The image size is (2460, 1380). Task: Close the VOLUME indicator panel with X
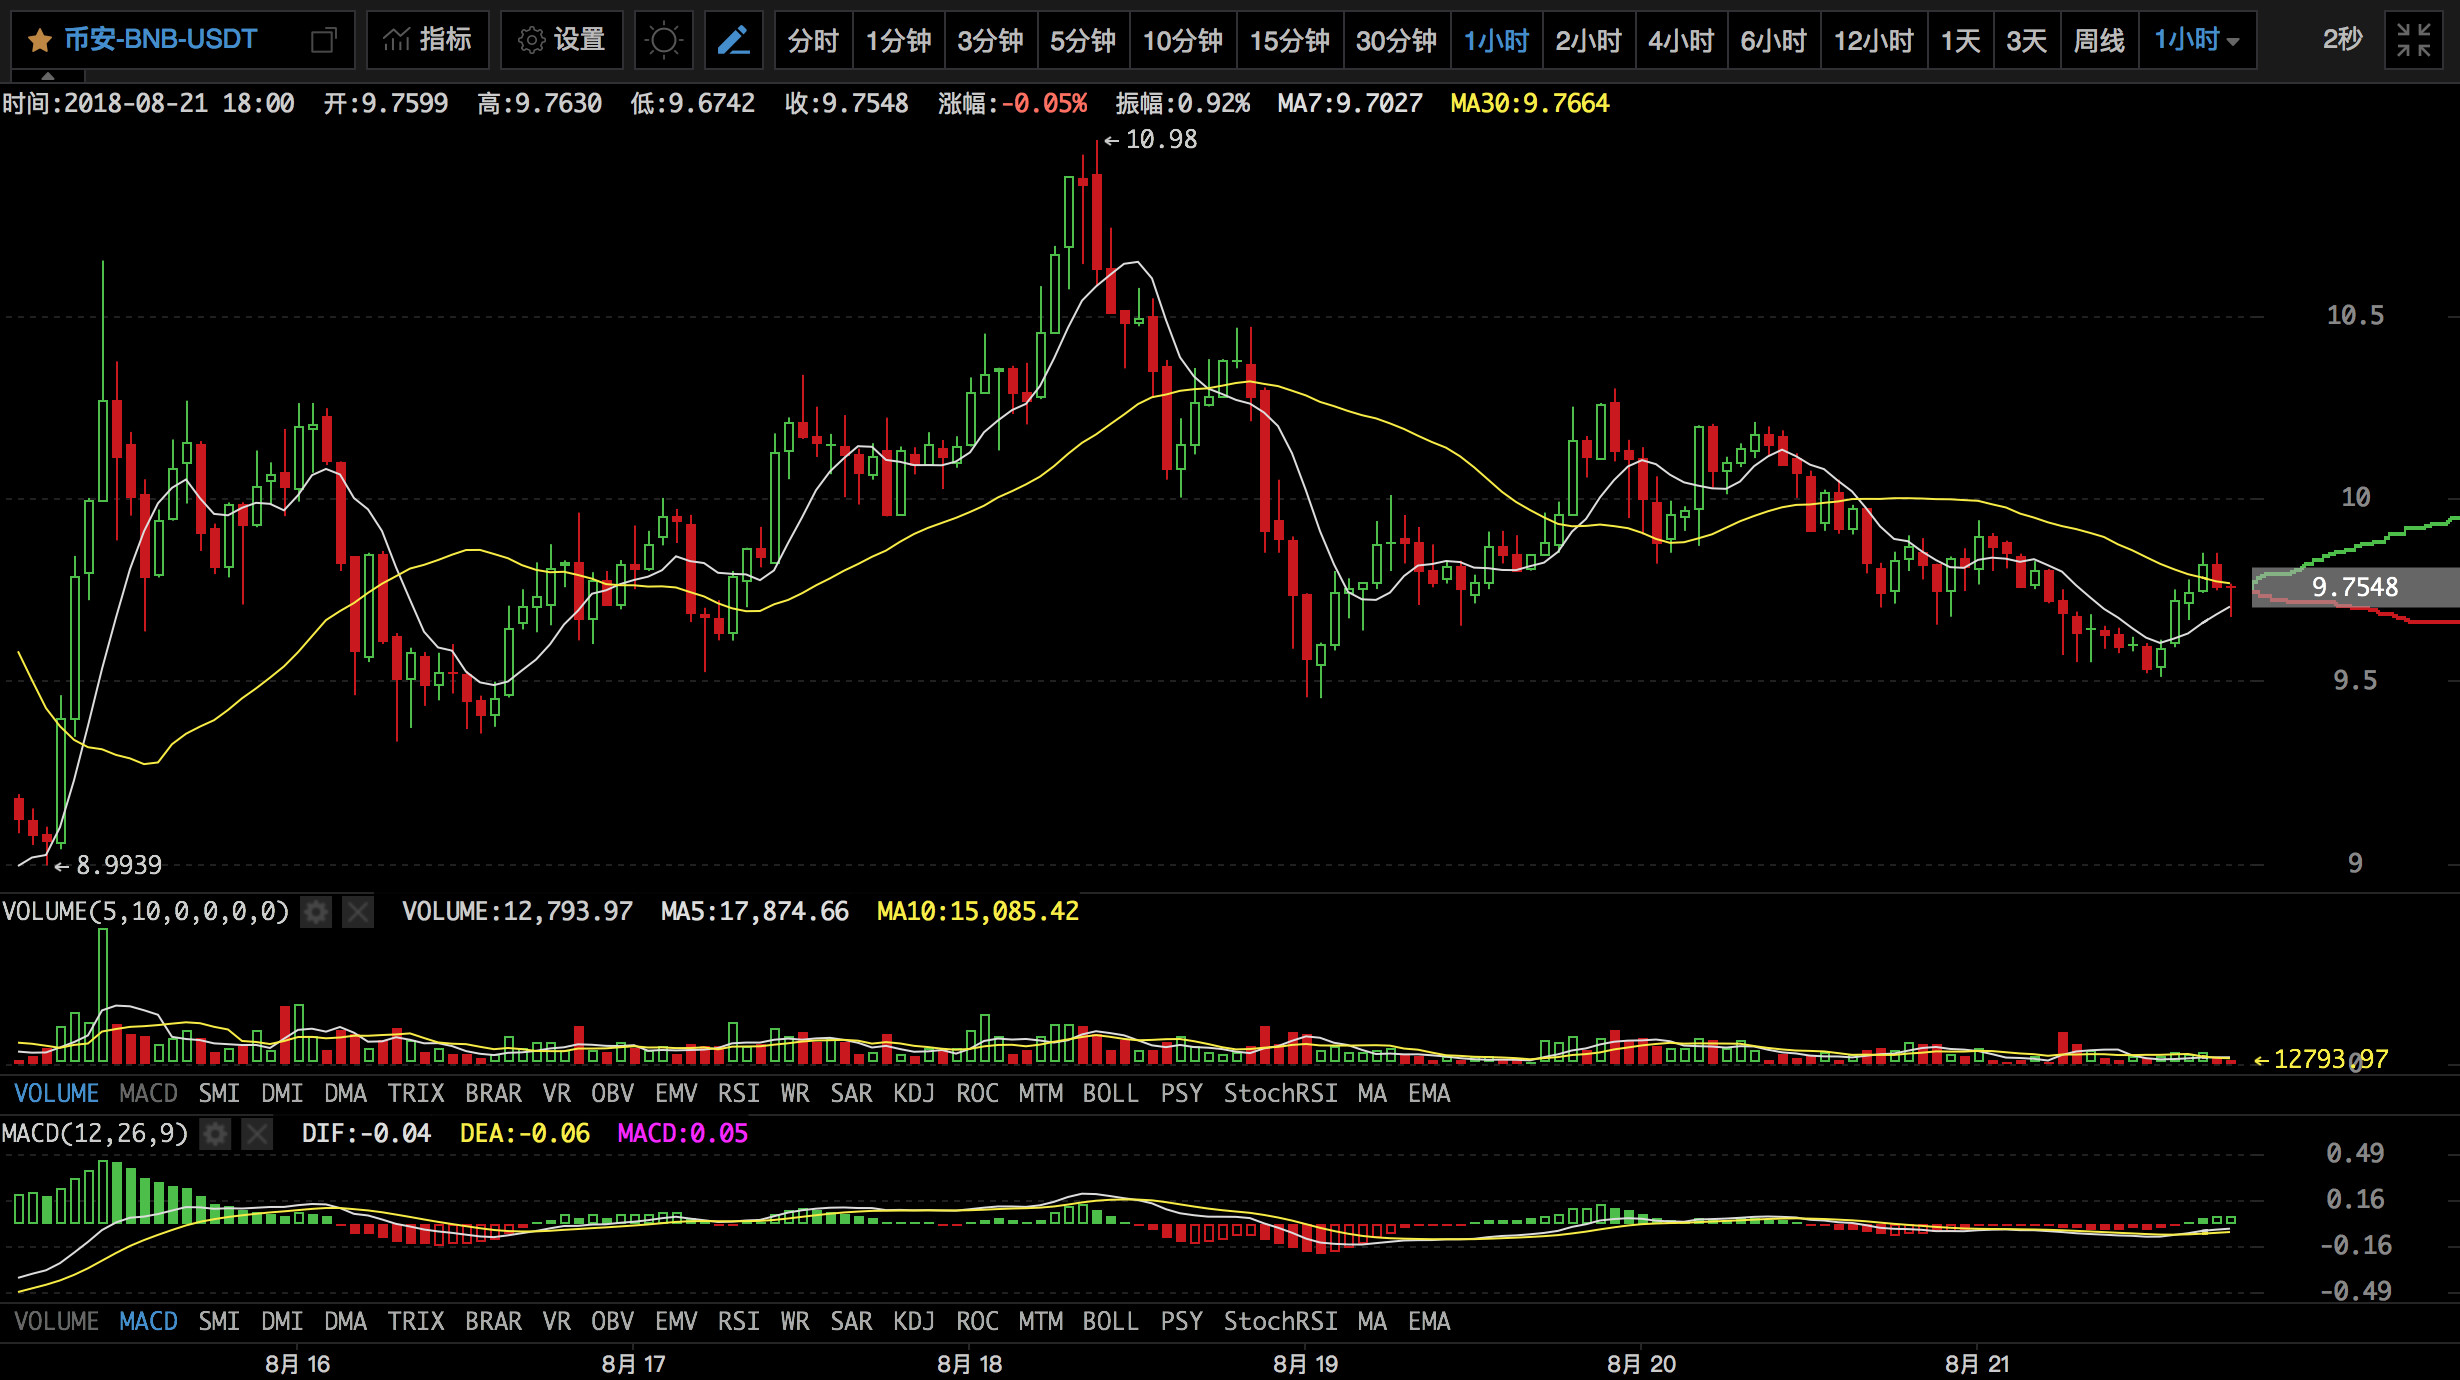pos(358,911)
